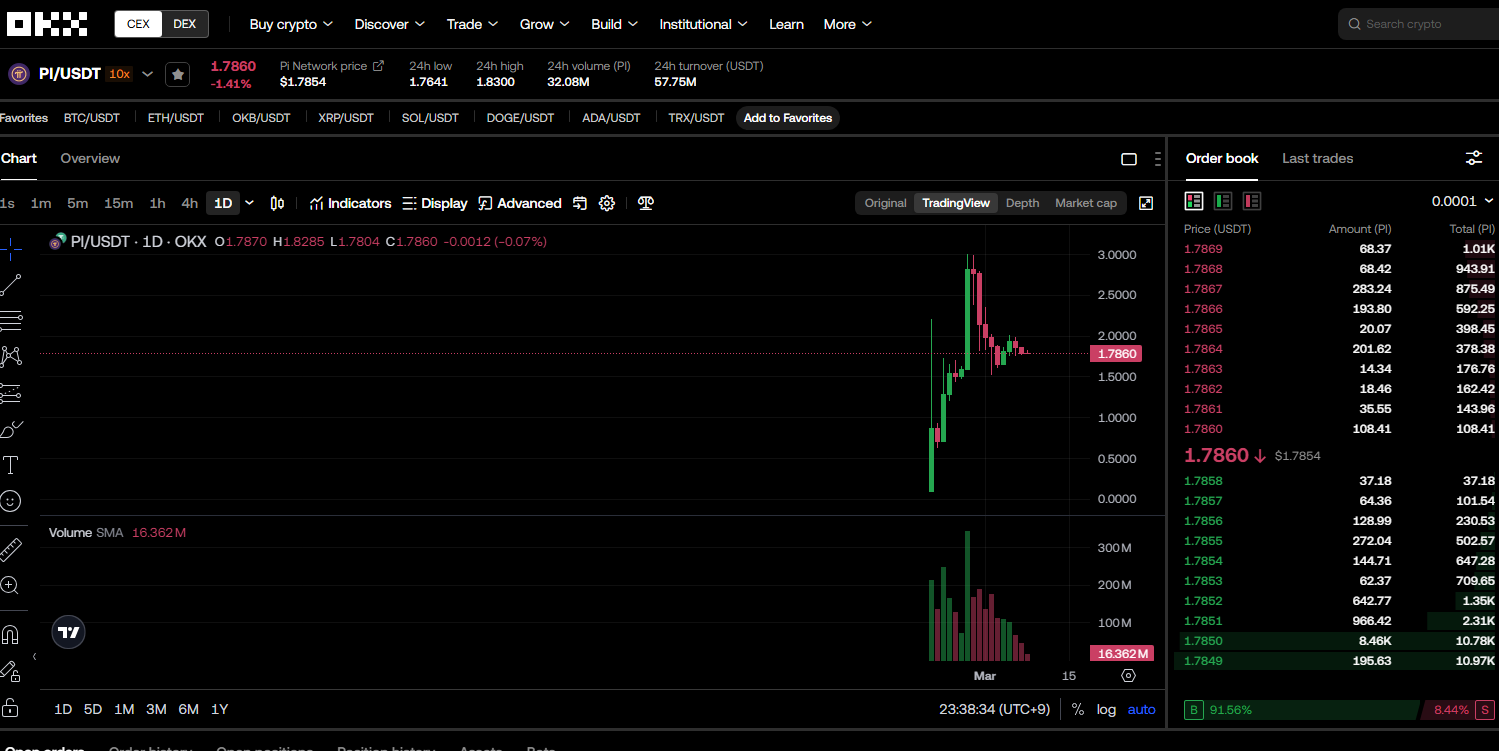
Task: Show only bids order book view
Action: coord(1223,201)
